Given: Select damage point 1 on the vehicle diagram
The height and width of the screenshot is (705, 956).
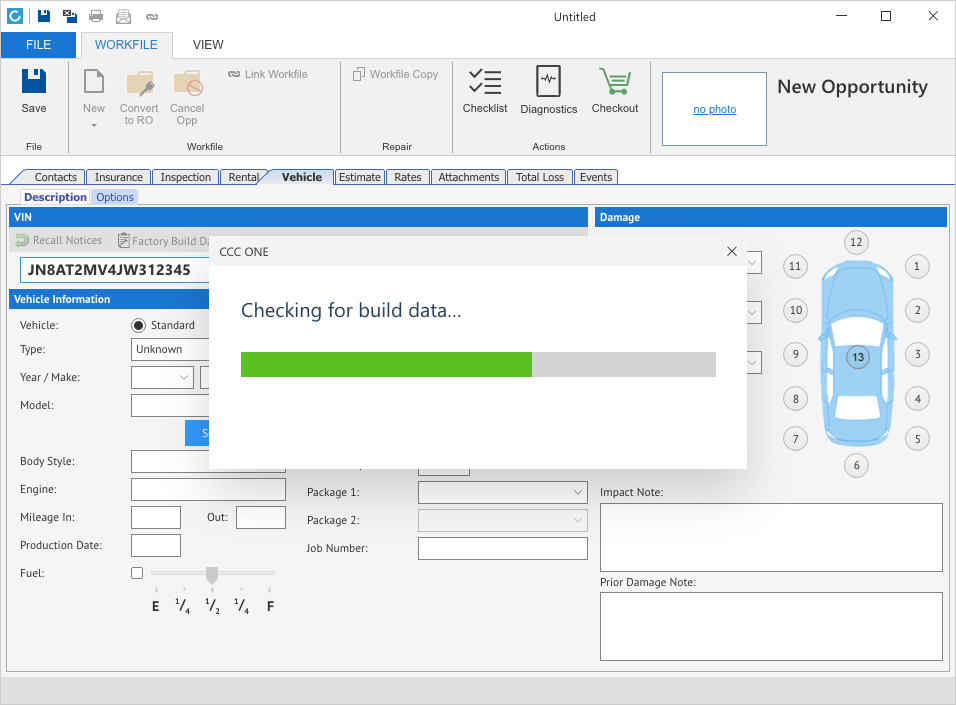Looking at the screenshot, I should pyautogui.click(x=916, y=266).
